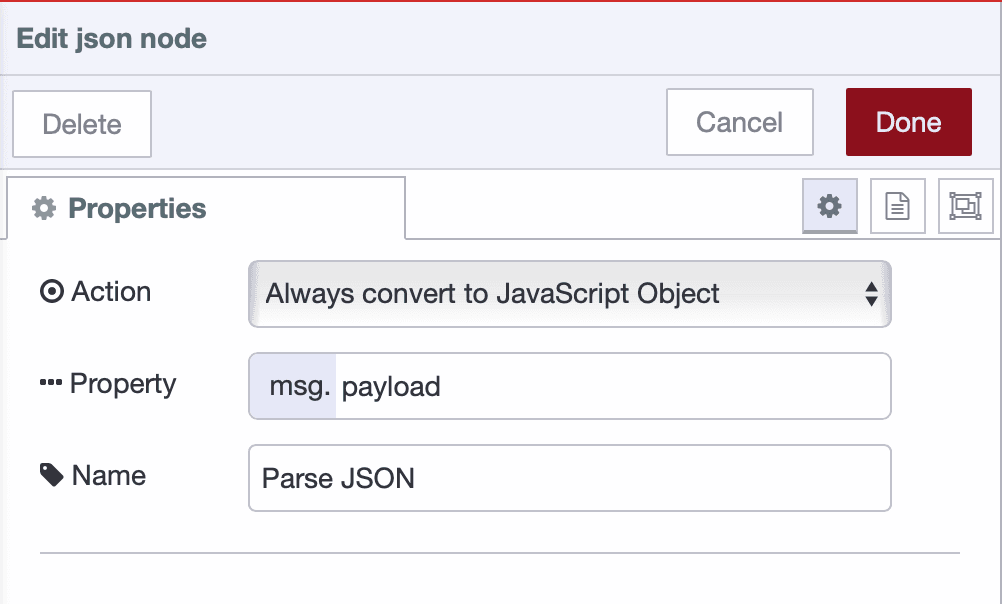Click the msg. prefix badge in Property field
This screenshot has width=1002, height=604.
[298, 385]
